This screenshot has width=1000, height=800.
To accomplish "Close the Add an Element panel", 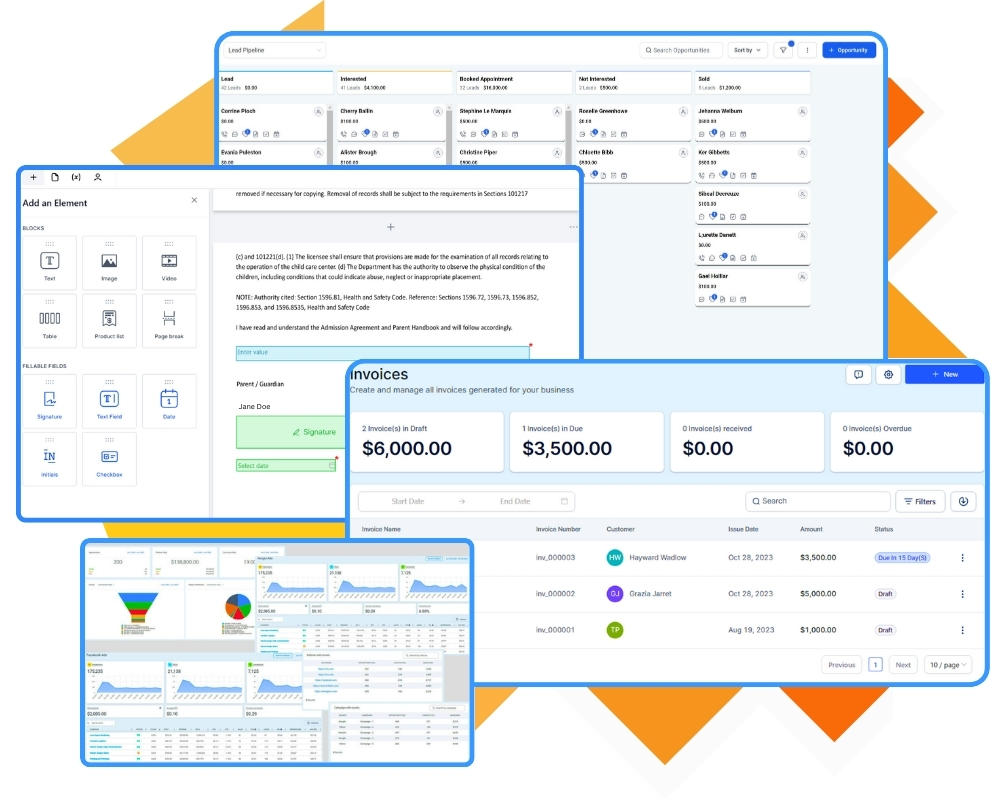I will point(194,200).
